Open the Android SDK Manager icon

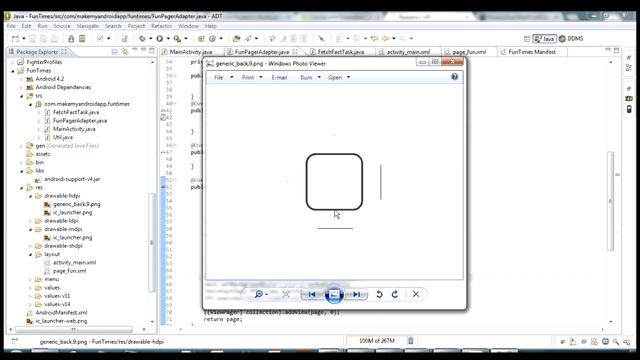coord(71,39)
